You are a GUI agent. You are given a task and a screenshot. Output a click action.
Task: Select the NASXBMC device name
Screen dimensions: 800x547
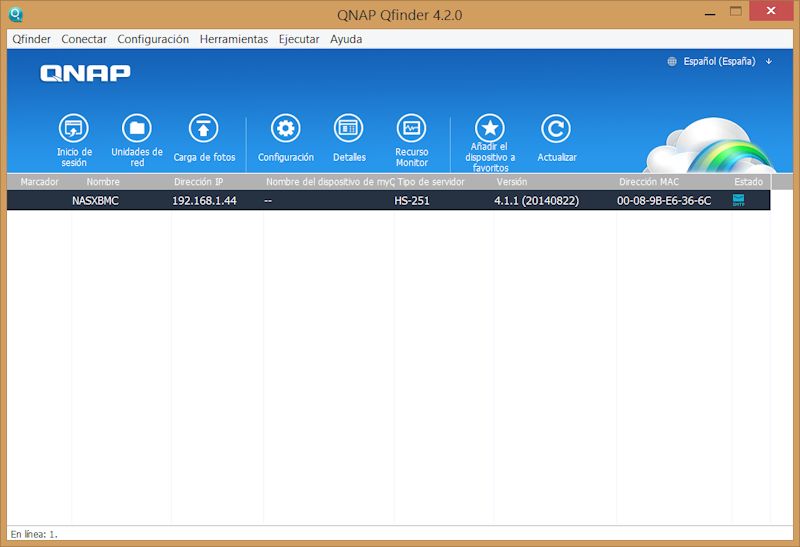tap(95, 201)
